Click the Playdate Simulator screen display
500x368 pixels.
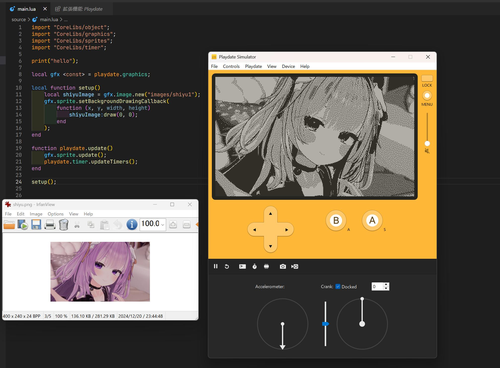tap(315, 136)
